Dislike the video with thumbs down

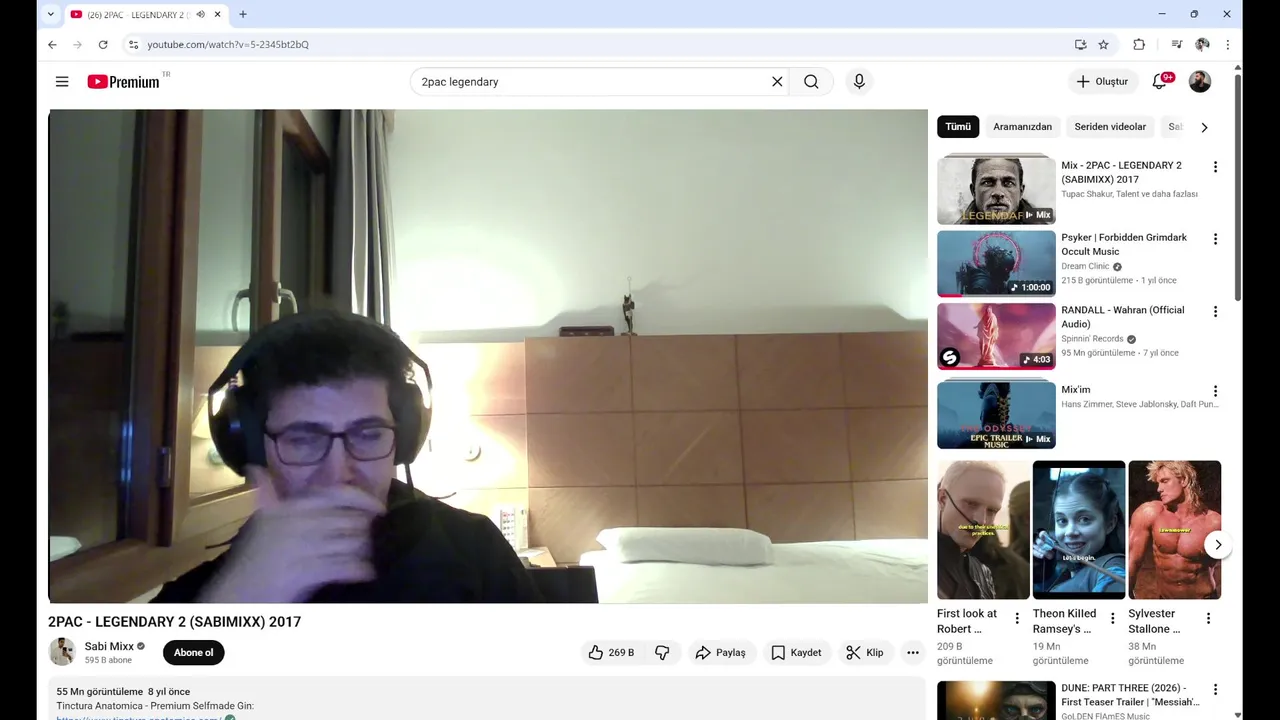tap(662, 653)
